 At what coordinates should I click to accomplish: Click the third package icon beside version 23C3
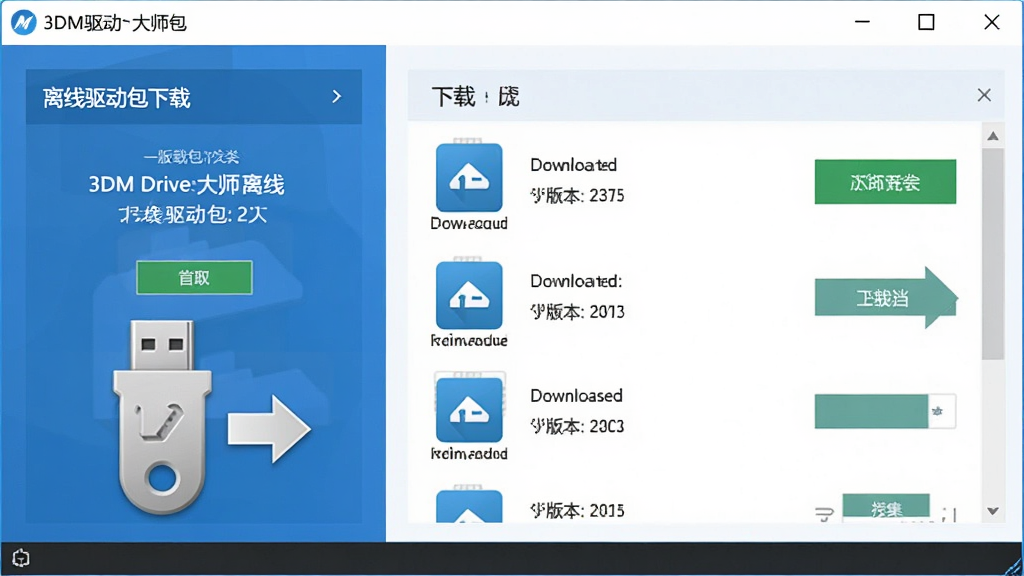tap(469, 409)
